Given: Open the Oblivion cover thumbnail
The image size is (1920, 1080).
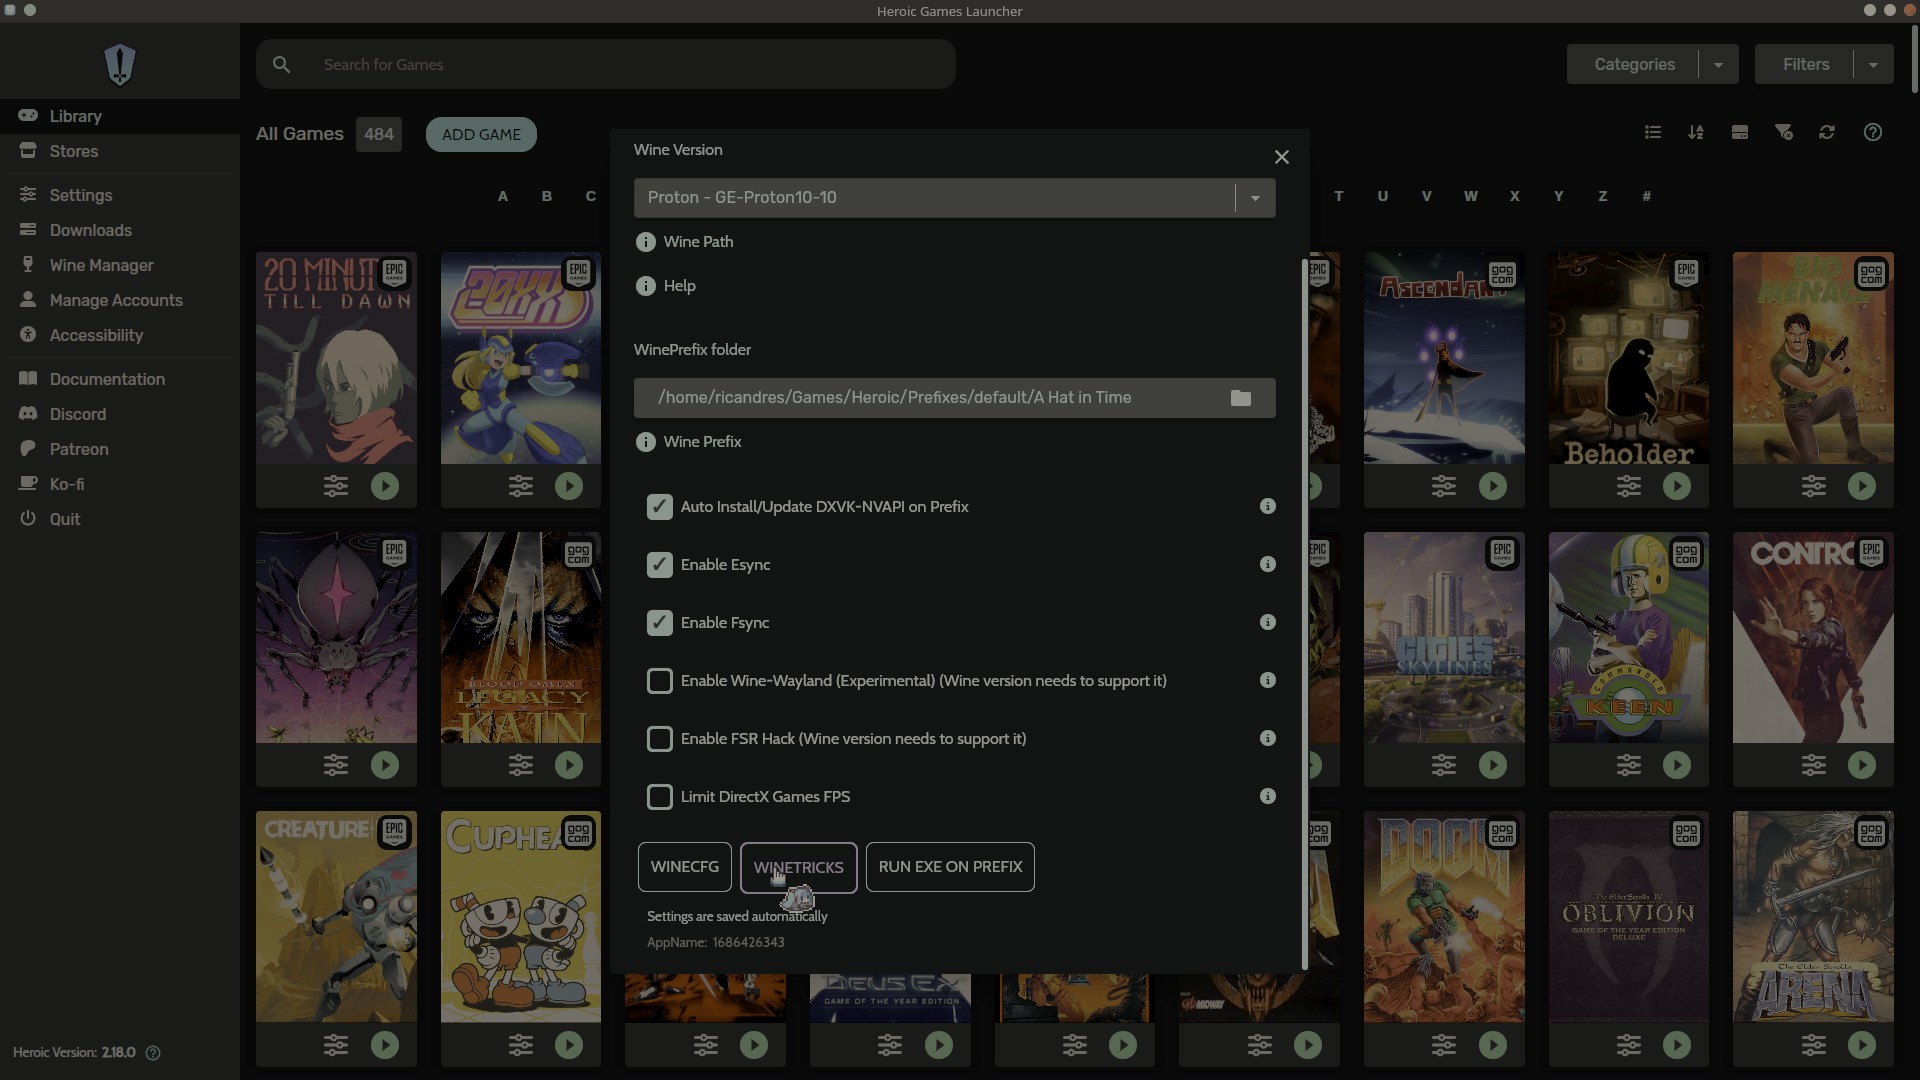Looking at the screenshot, I should pos(1629,916).
